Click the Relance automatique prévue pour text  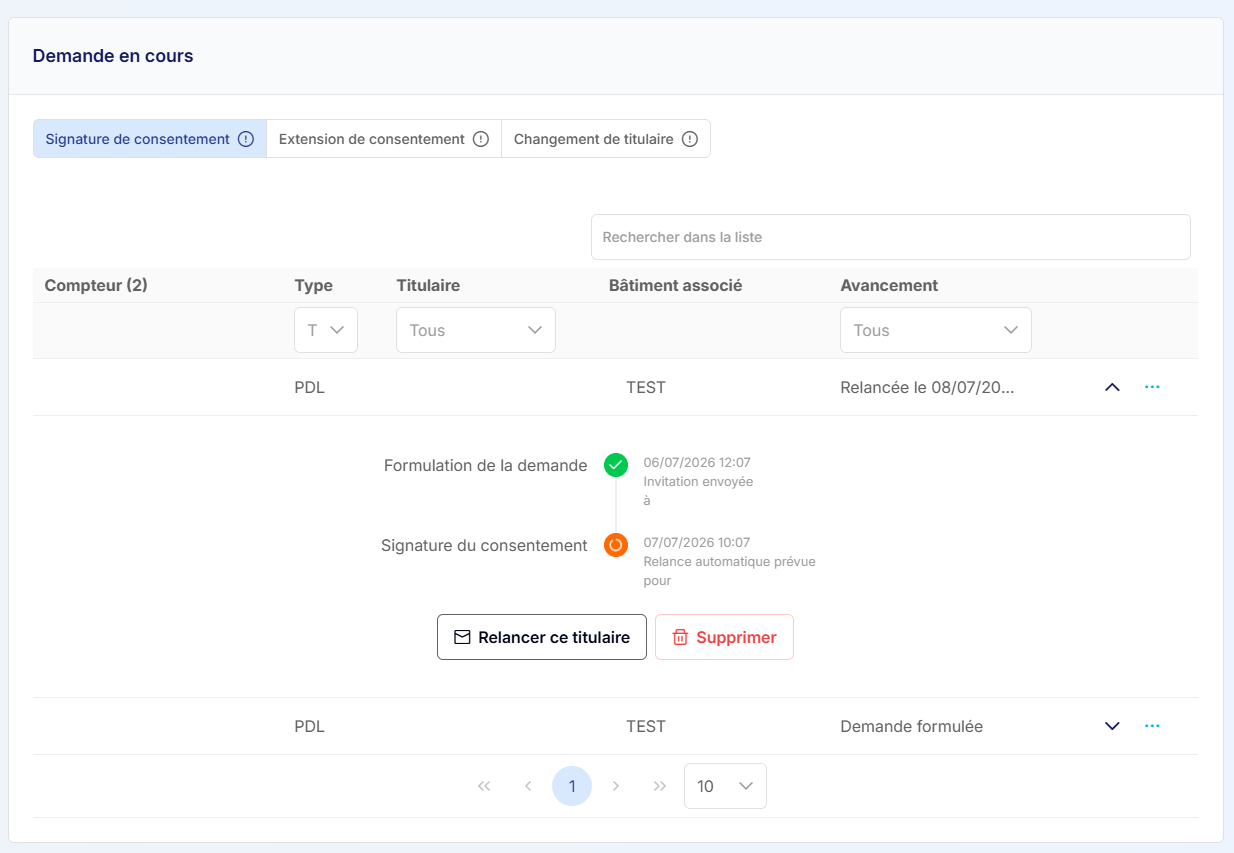coord(729,571)
